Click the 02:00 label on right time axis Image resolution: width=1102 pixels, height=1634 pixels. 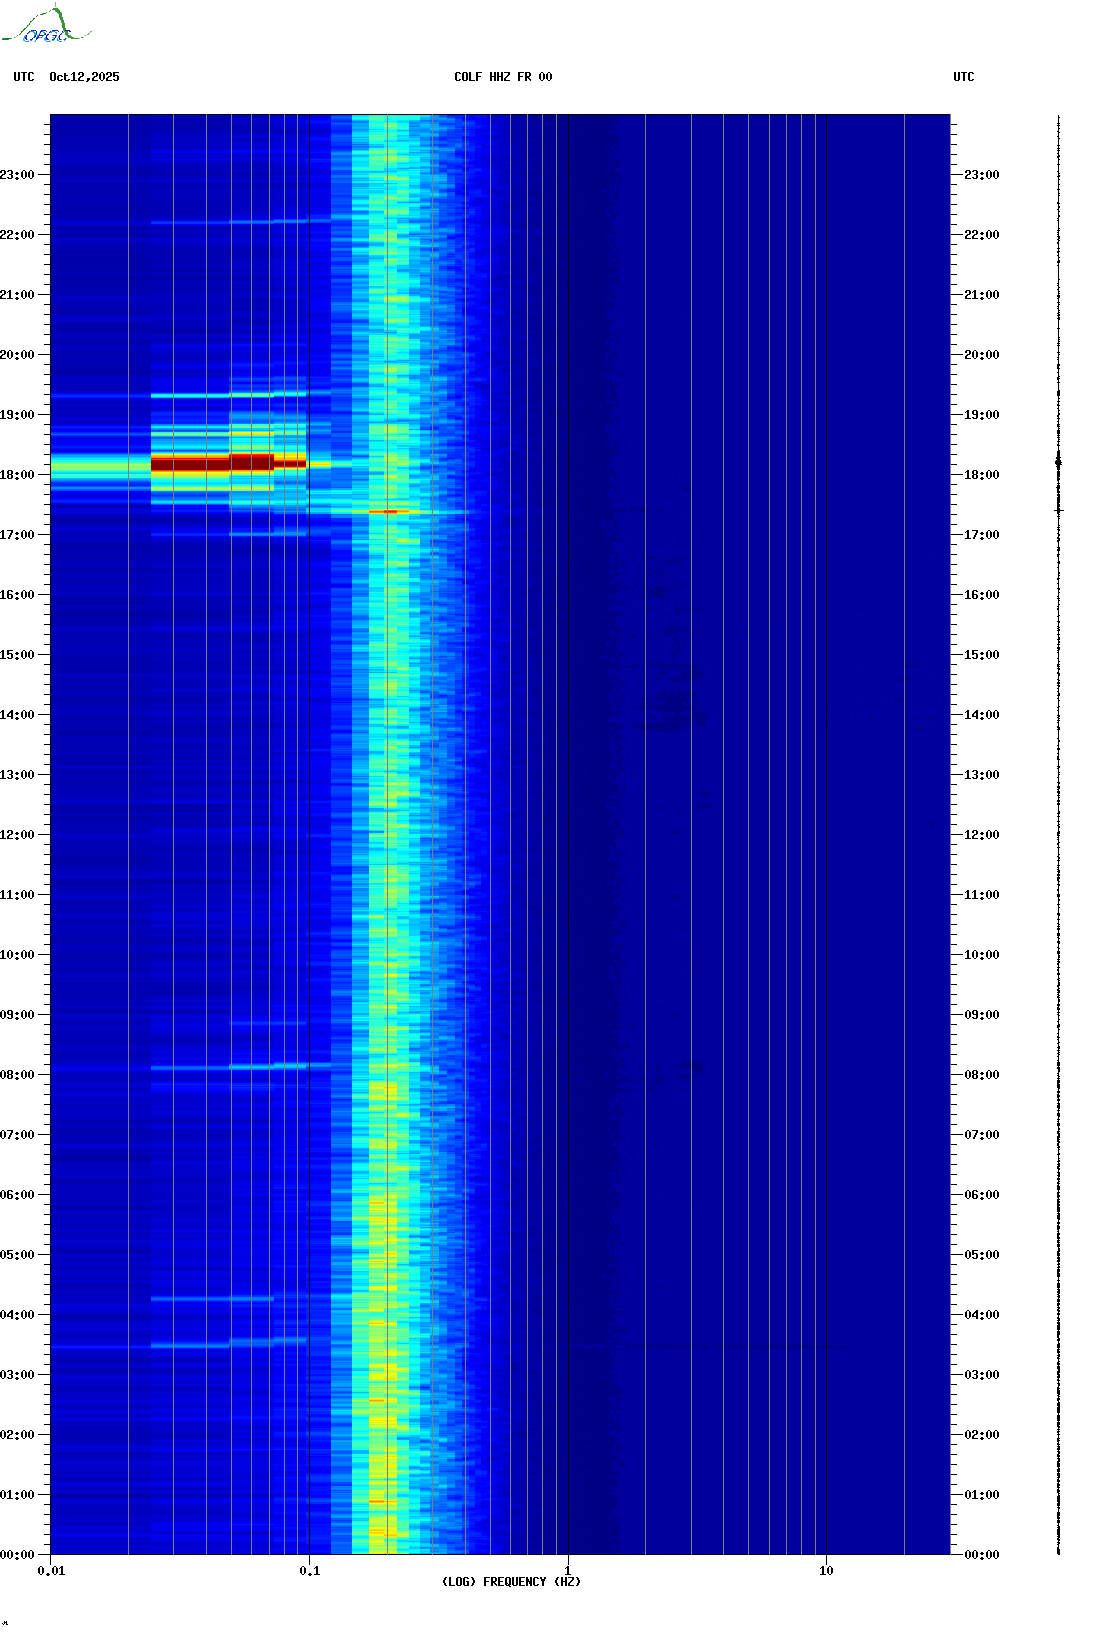[982, 1435]
